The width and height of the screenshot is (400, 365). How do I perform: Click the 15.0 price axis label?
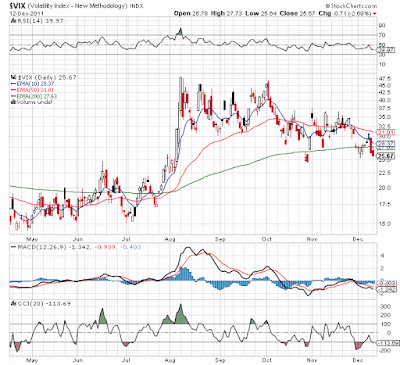click(x=386, y=224)
